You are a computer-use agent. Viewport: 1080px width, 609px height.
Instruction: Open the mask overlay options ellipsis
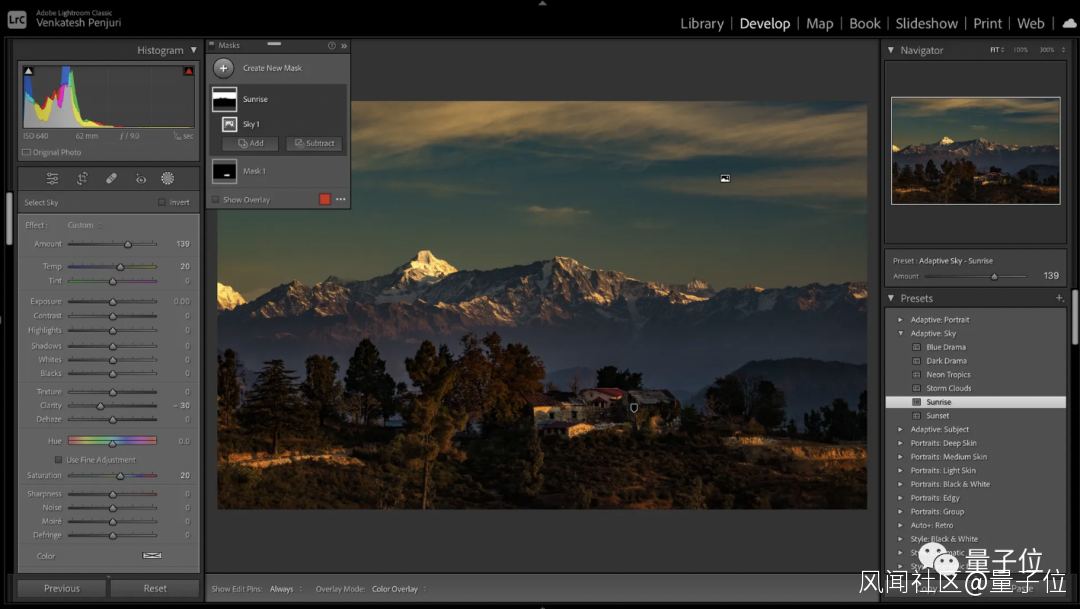pyautogui.click(x=341, y=199)
